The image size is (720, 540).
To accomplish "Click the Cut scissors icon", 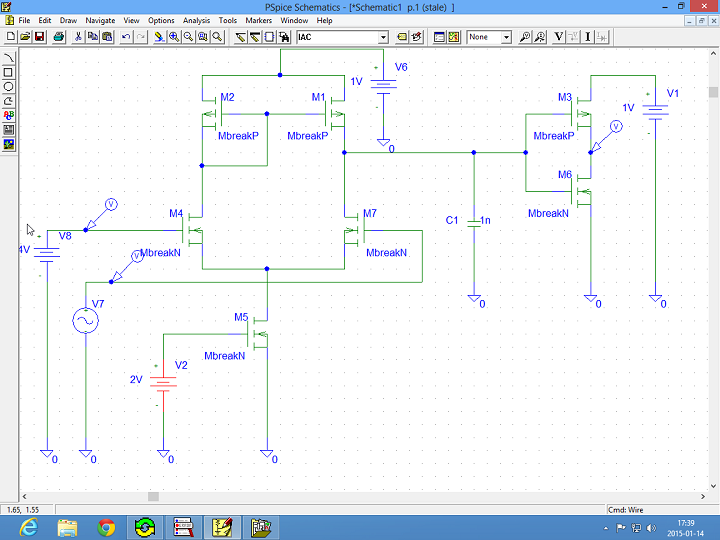I will (x=78, y=37).
